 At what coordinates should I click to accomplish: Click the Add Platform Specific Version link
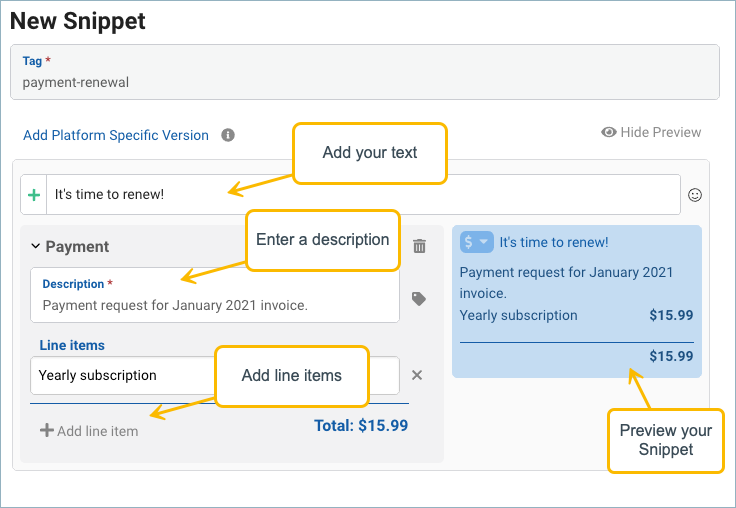(116, 135)
